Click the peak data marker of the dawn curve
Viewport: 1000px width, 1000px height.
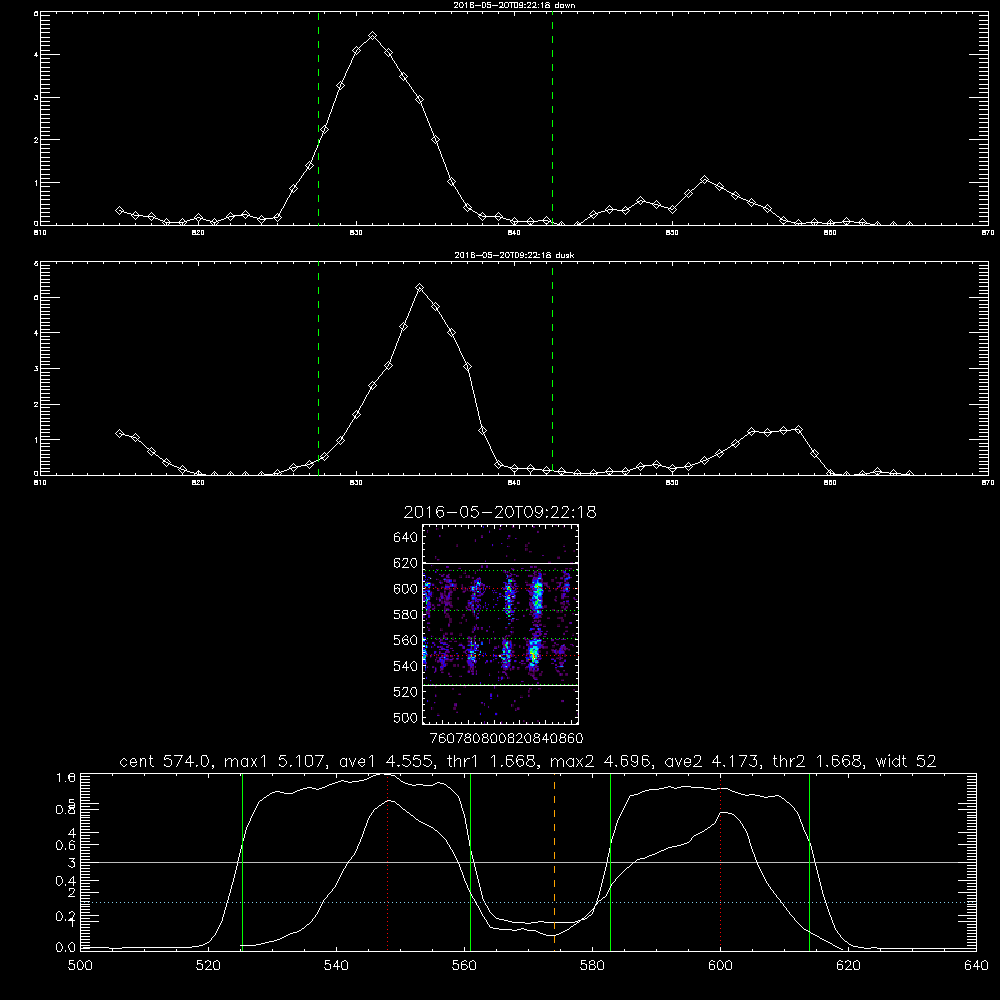tap(372, 36)
